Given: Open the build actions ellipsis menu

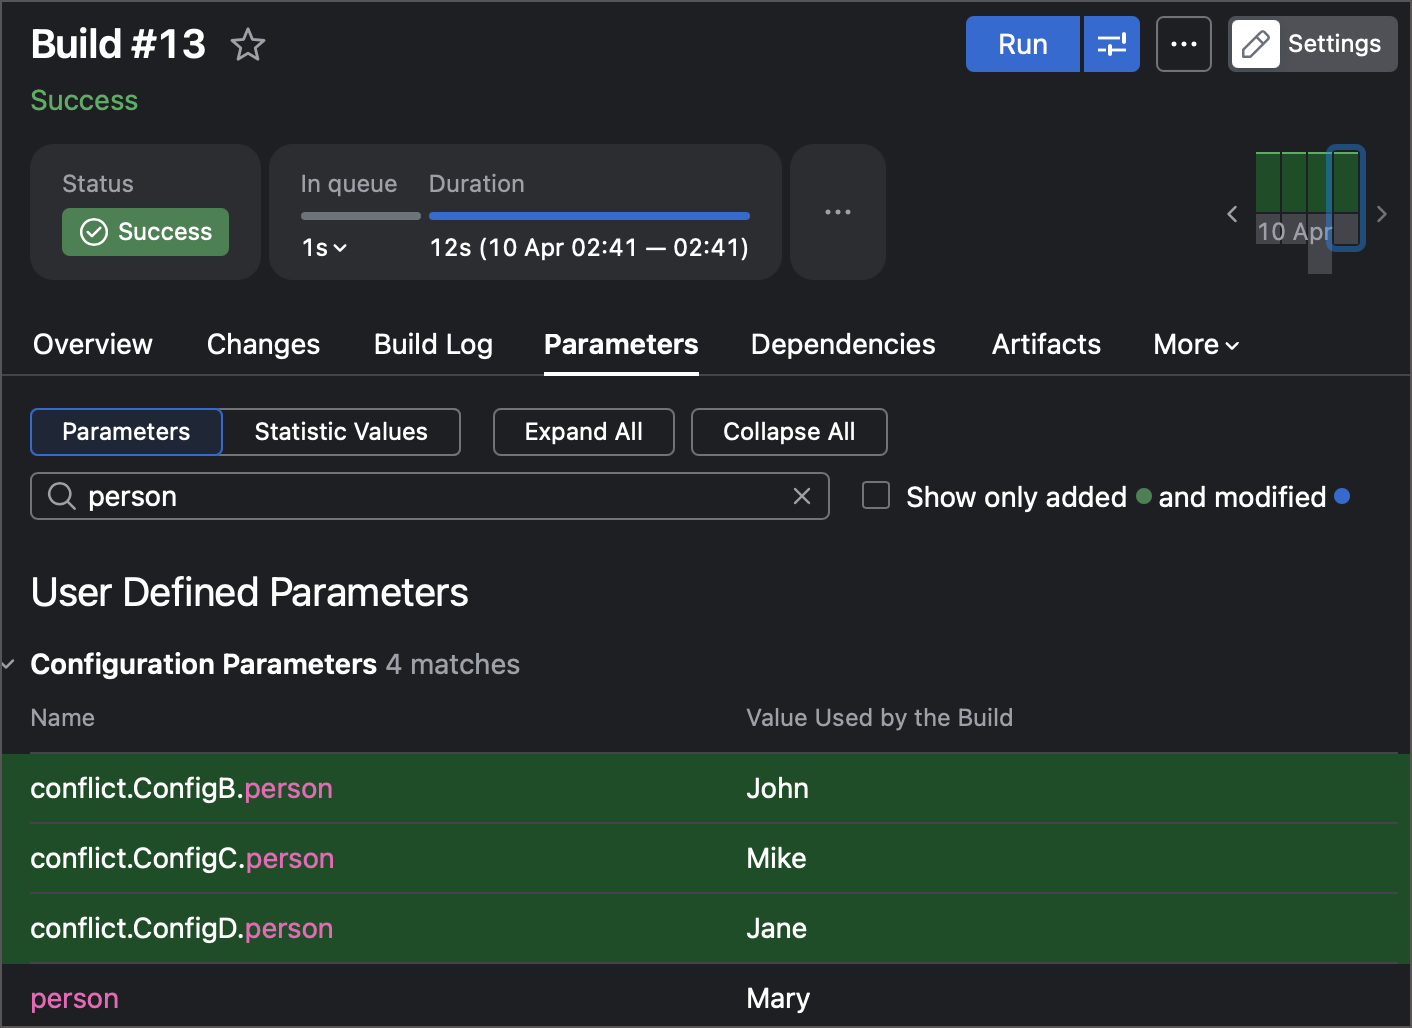Looking at the screenshot, I should [x=1184, y=44].
